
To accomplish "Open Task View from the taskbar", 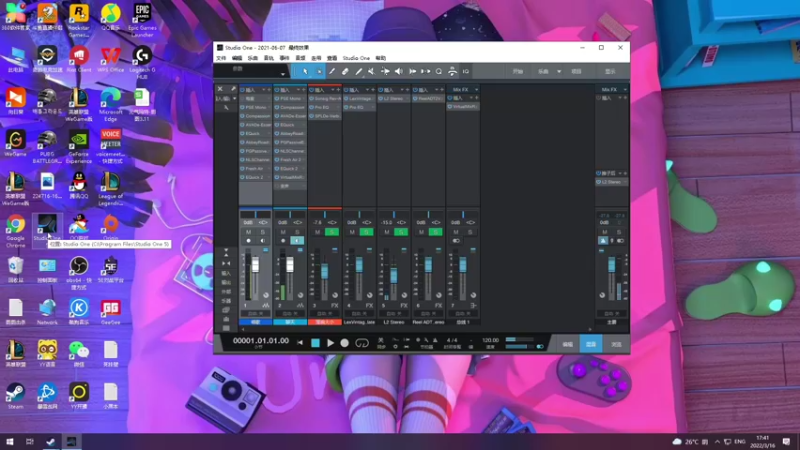I will (x=30, y=441).
